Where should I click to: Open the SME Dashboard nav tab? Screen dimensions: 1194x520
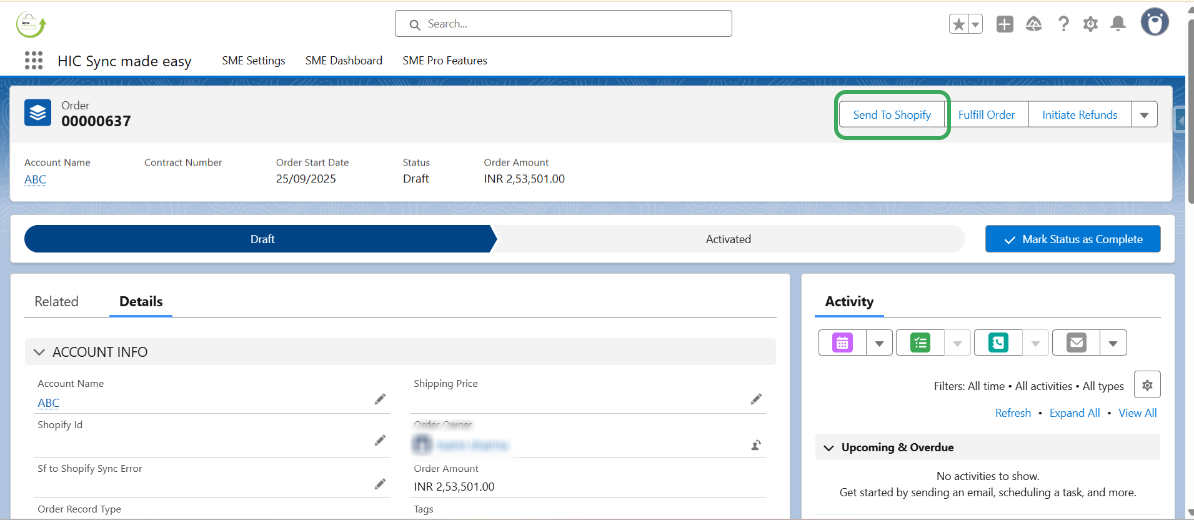344,60
